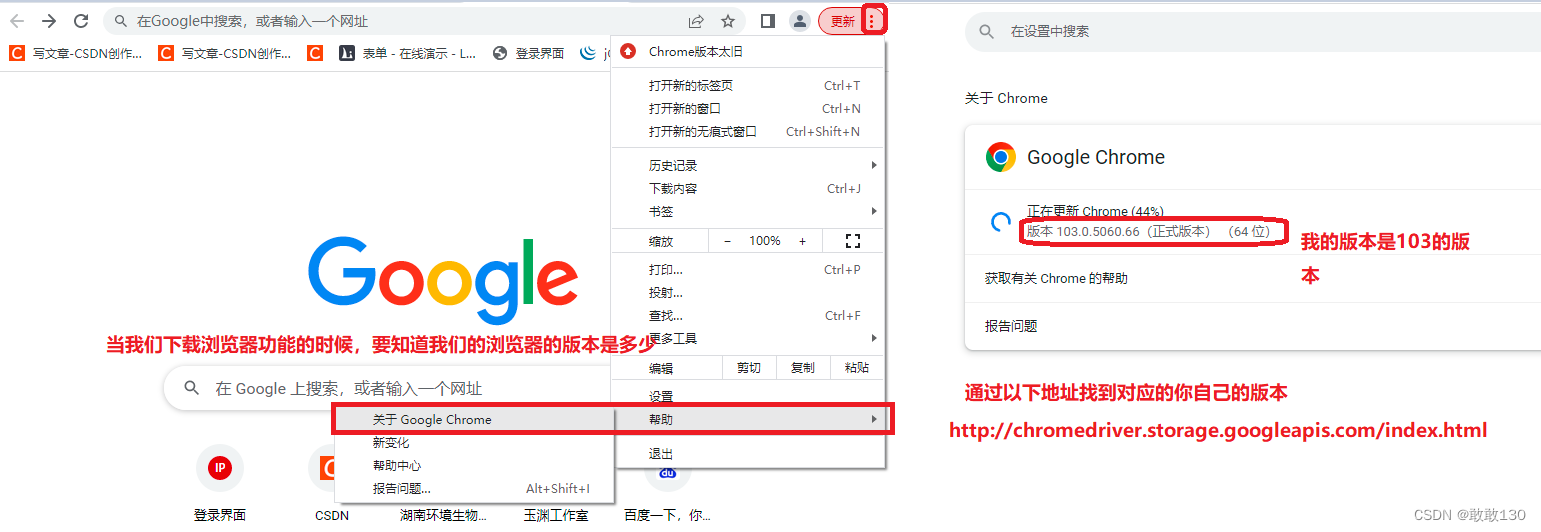Click the share icon in address bar
The height and width of the screenshot is (532, 1541).
click(696, 21)
